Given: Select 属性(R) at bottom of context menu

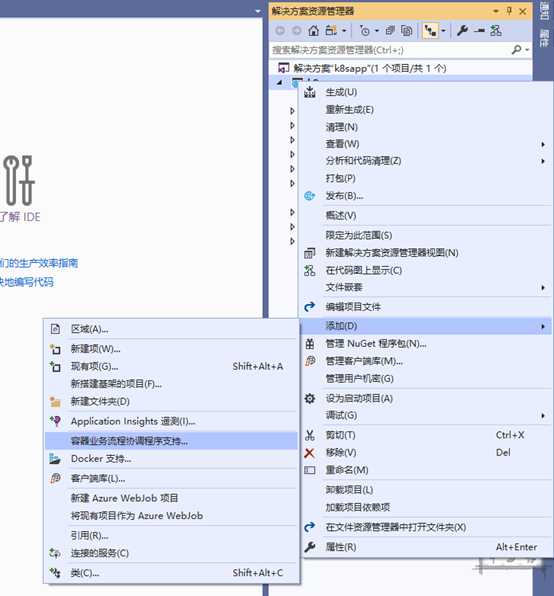Looking at the screenshot, I should [x=426, y=547].
